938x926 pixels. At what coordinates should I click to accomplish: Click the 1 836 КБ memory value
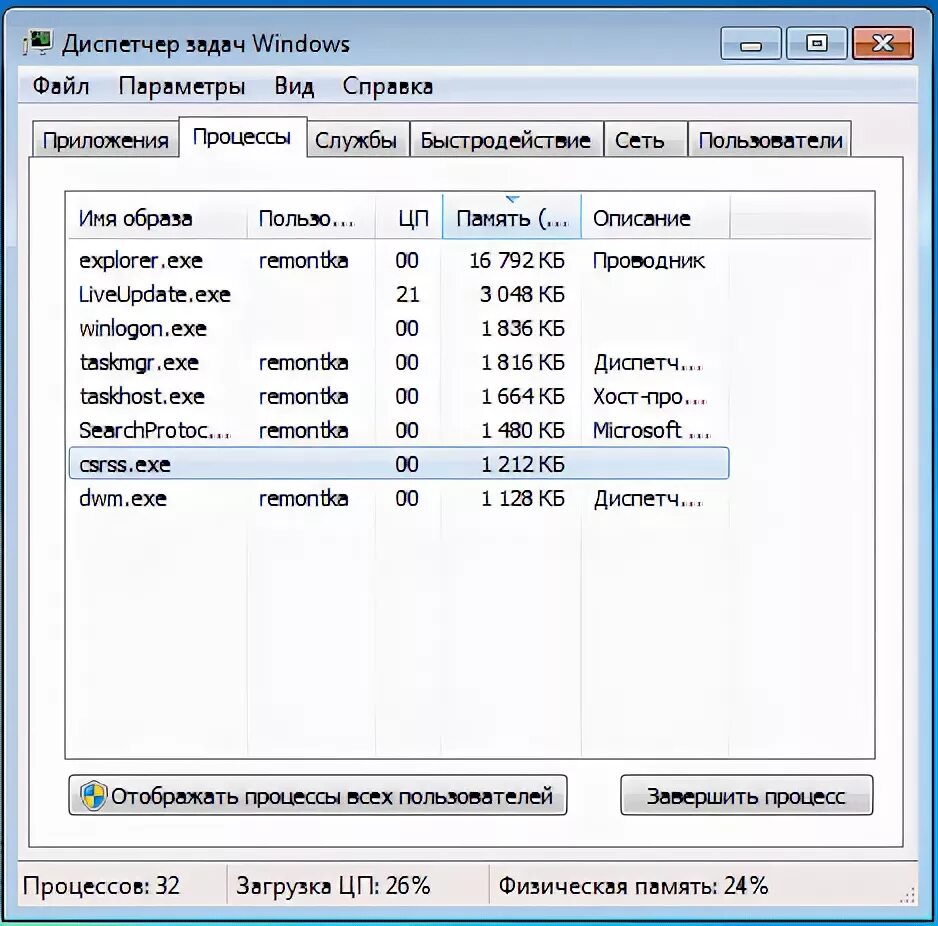pyautogui.click(x=523, y=328)
